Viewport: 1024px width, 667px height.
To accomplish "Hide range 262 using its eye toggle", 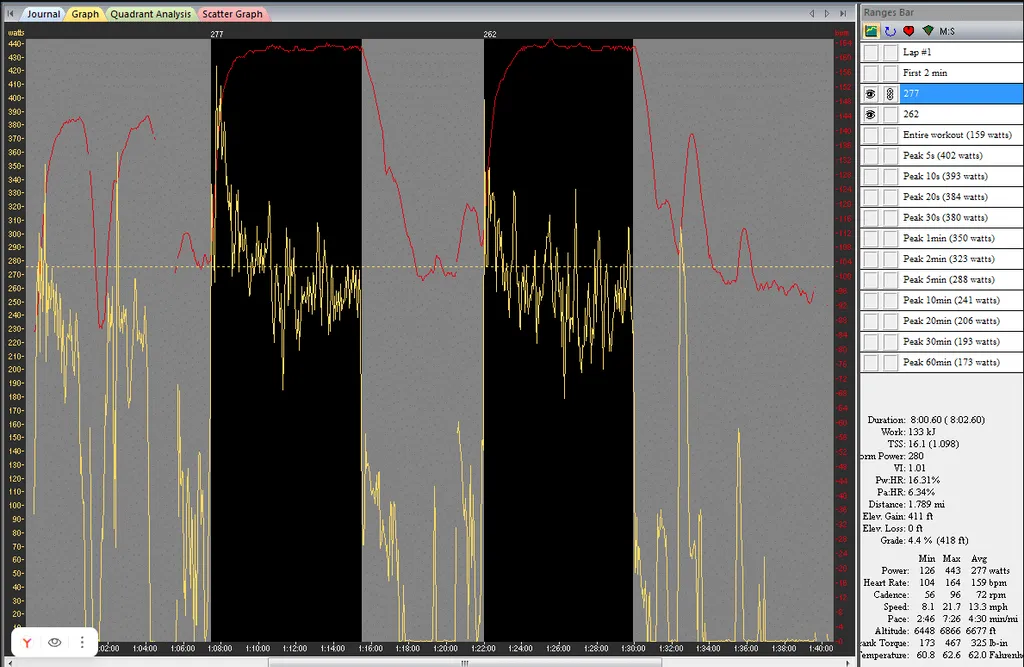I will 871,114.
